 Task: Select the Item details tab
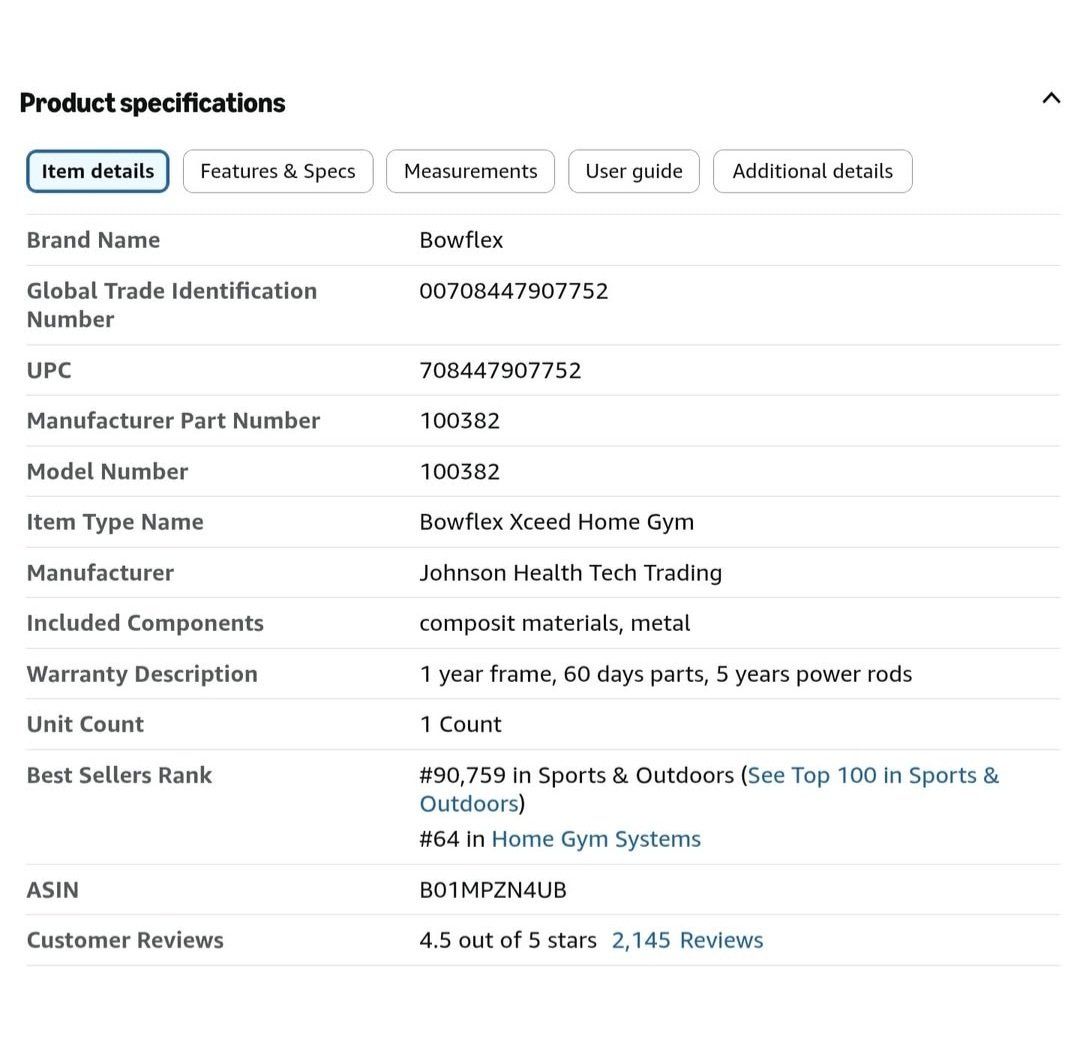click(x=98, y=171)
